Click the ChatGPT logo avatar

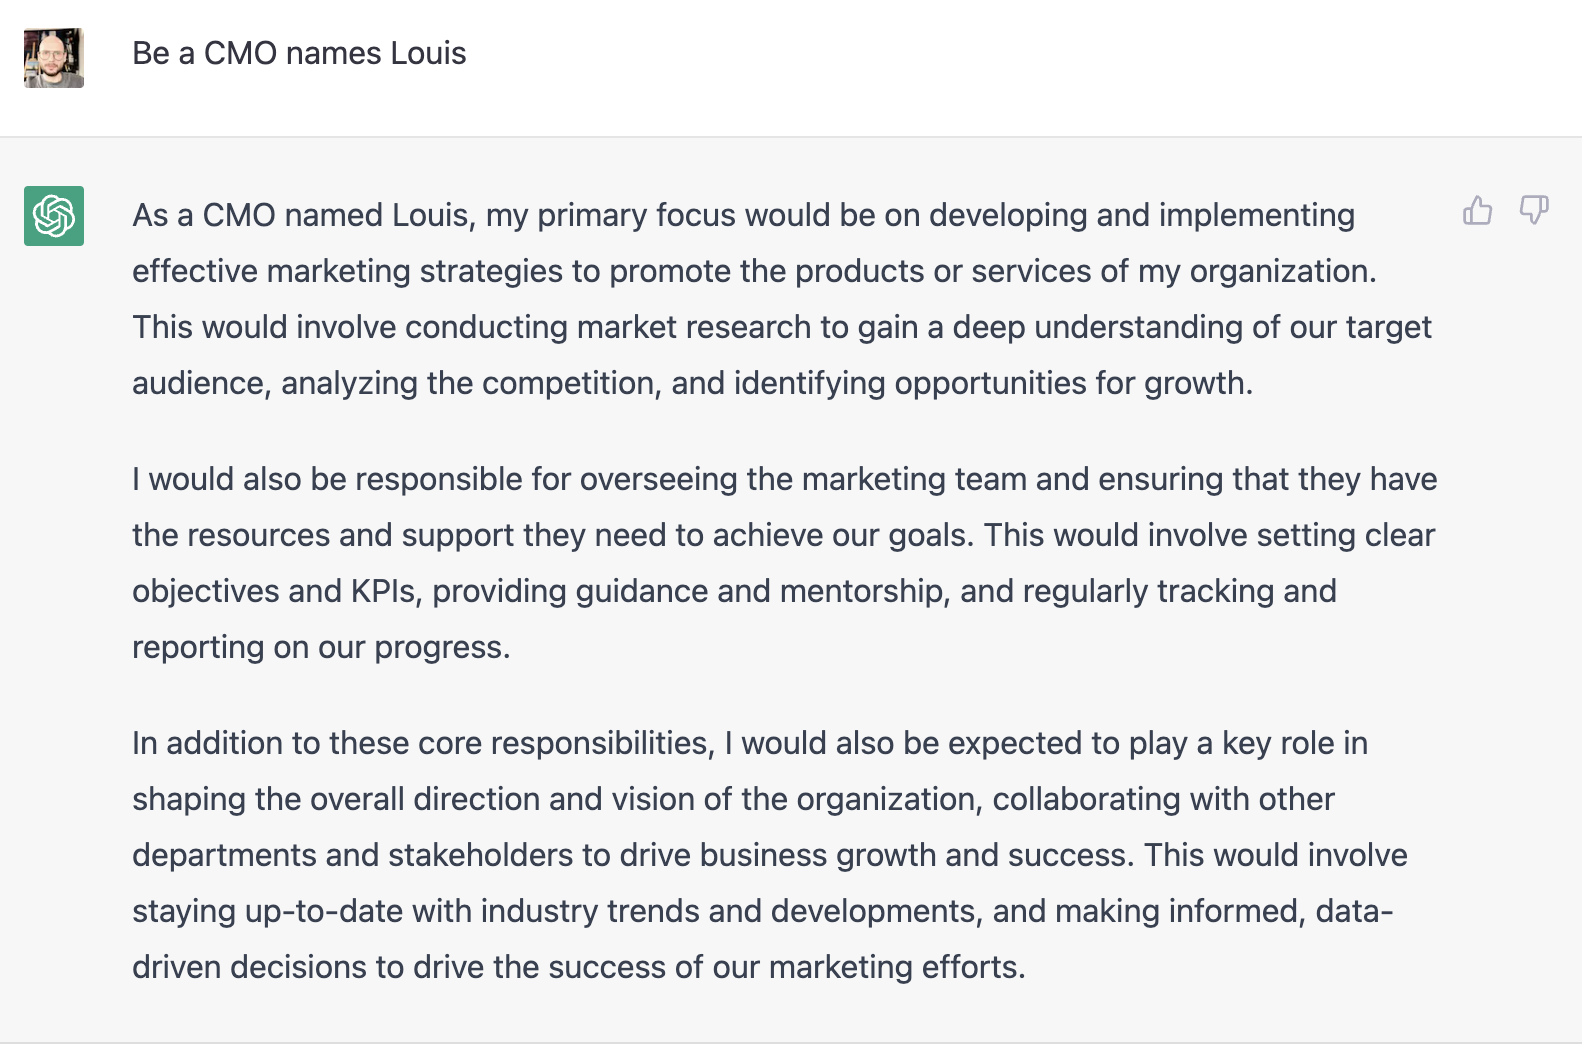(x=54, y=216)
